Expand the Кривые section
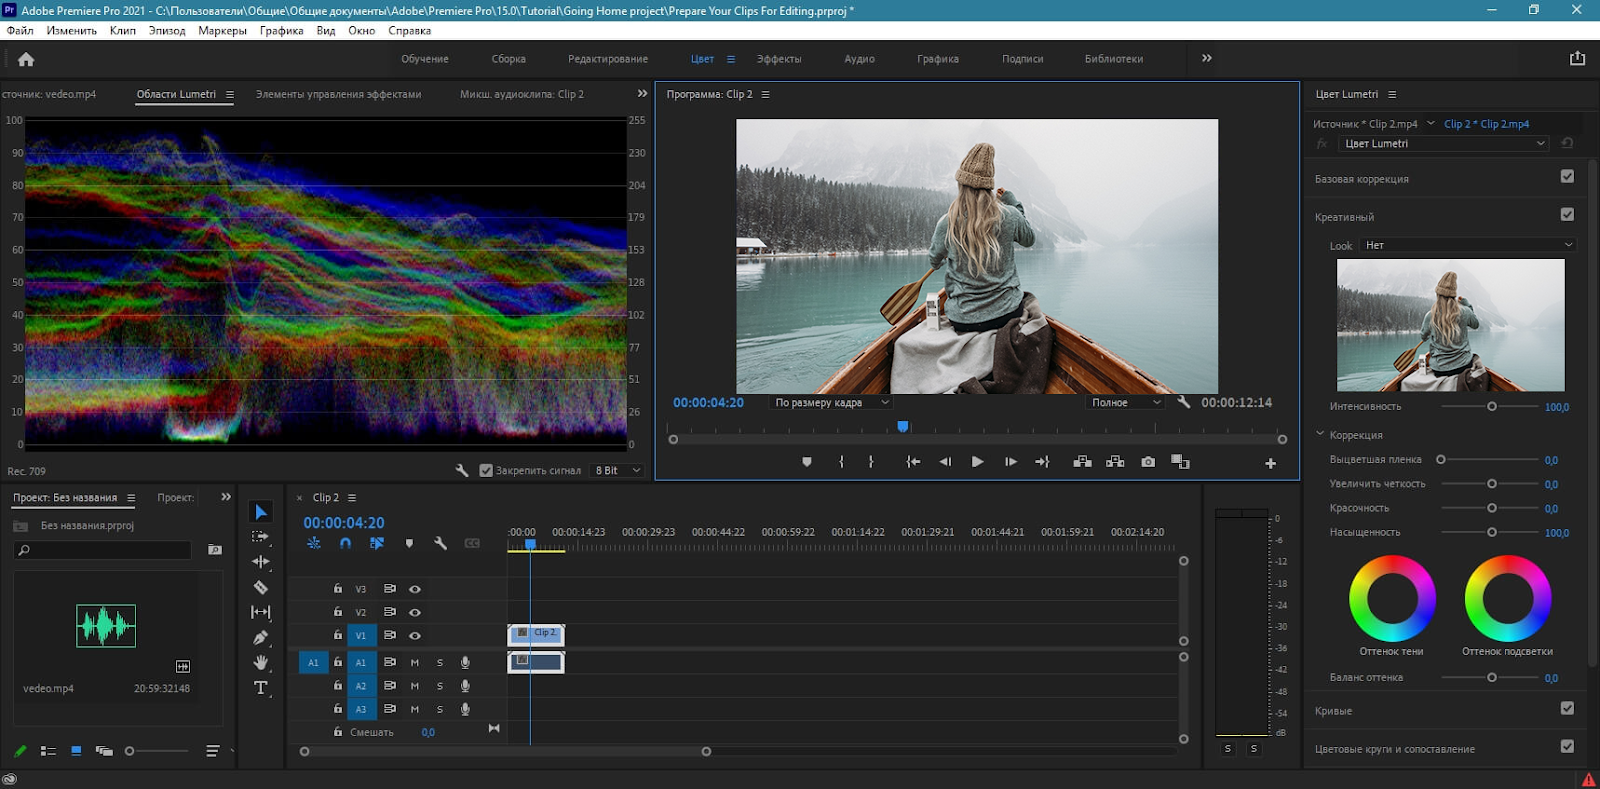This screenshot has width=1600, height=789. pyautogui.click(x=1333, y=711)
